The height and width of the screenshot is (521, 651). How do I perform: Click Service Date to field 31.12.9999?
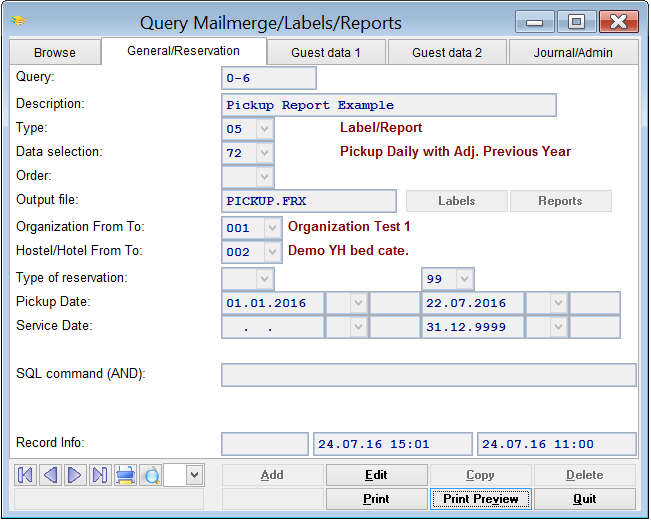pyautogui.click(x=473, y=327)
